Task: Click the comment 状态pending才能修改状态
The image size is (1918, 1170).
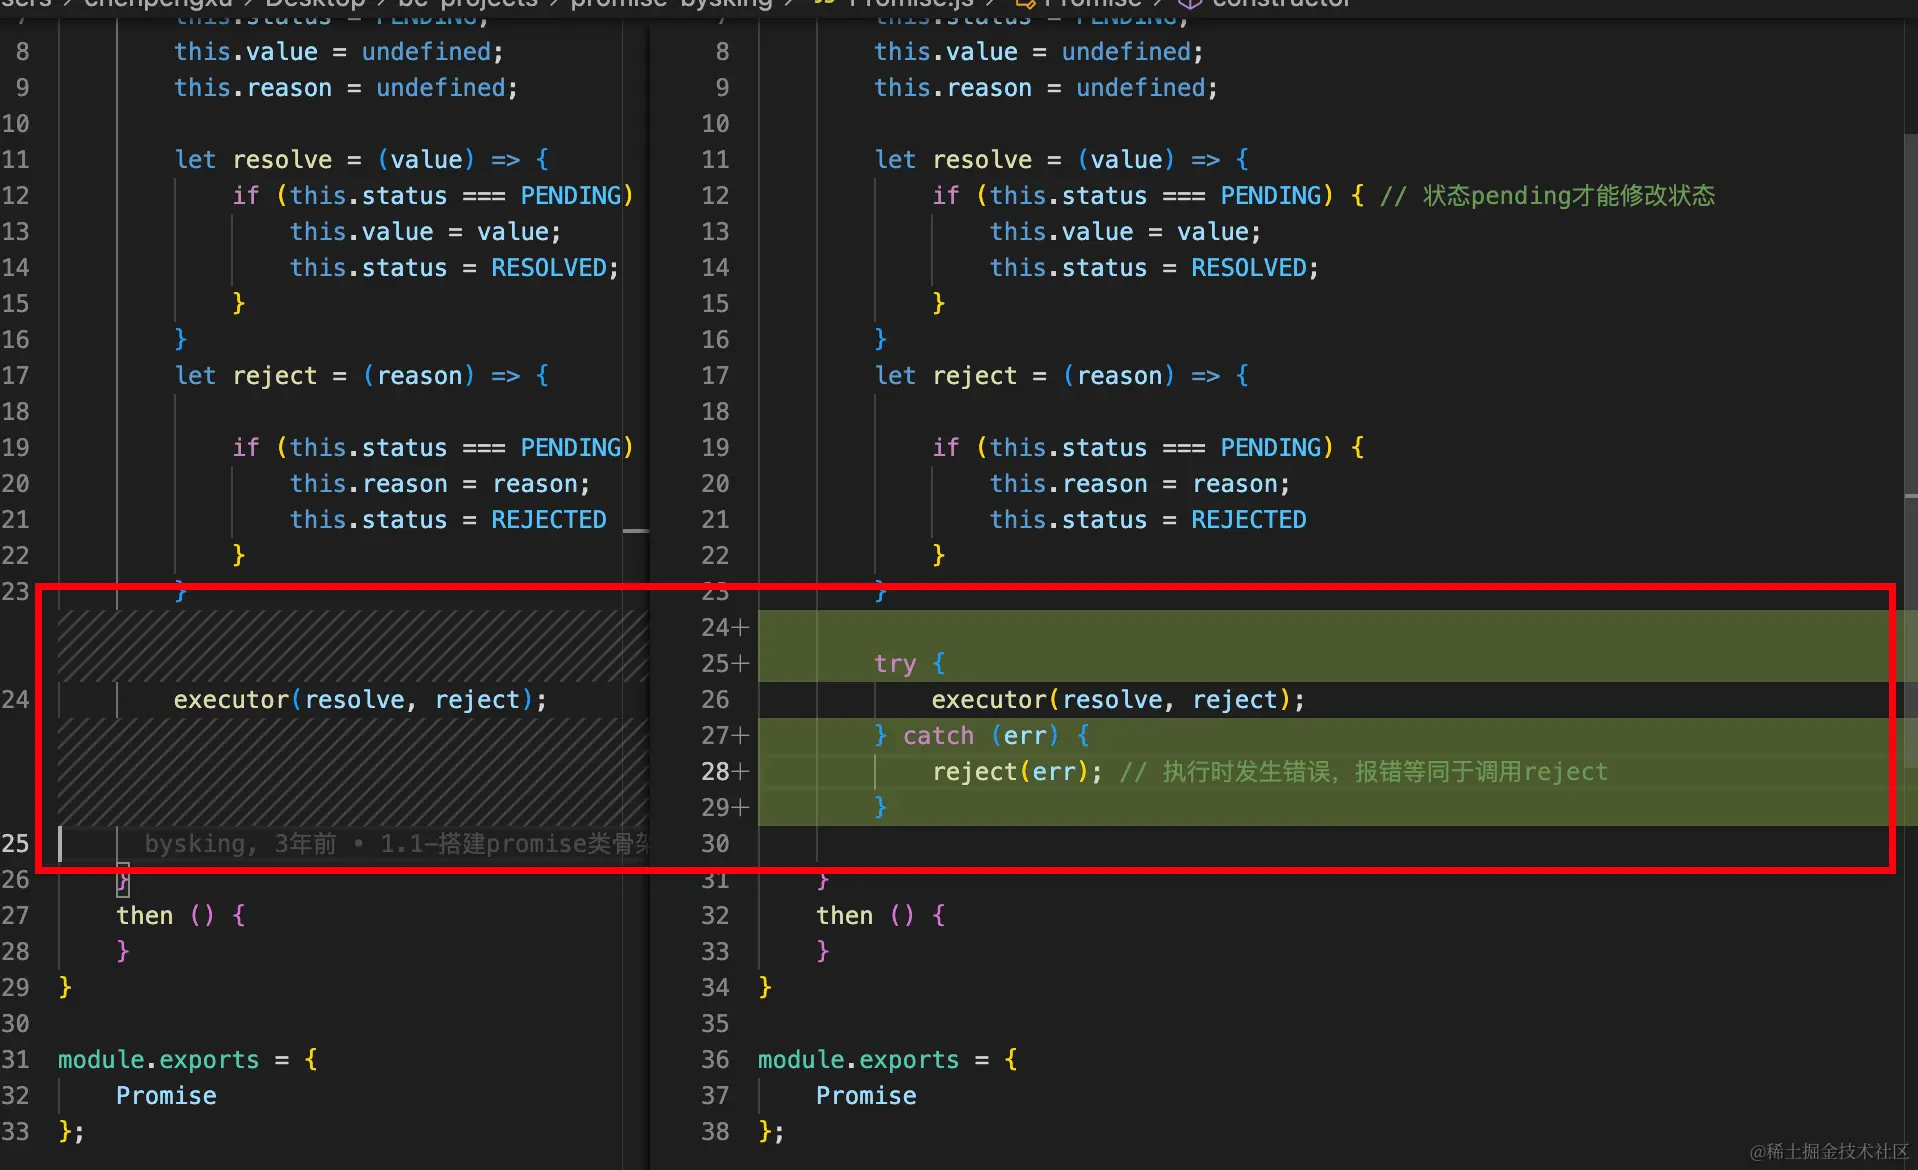Action: [1548, 195]
